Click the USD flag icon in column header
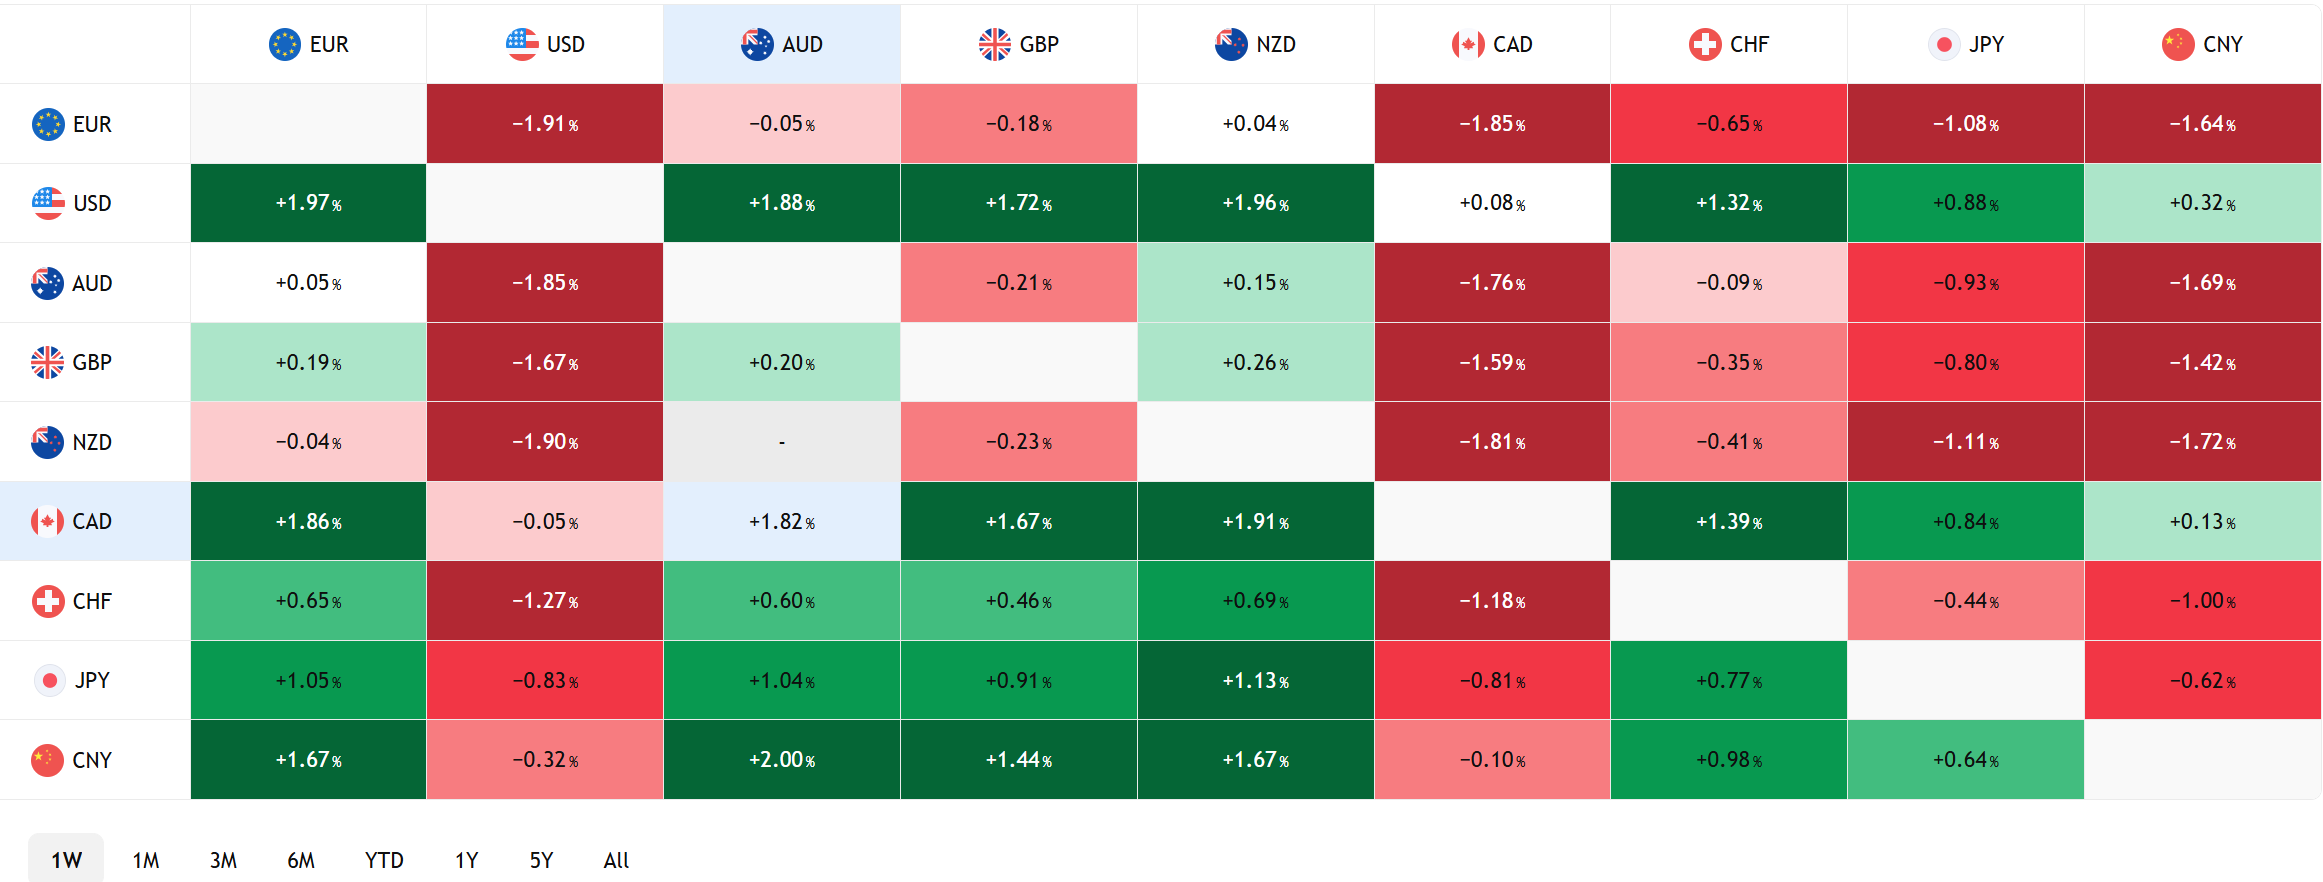The image size is (2323, 882). click(x=522, y=44)
